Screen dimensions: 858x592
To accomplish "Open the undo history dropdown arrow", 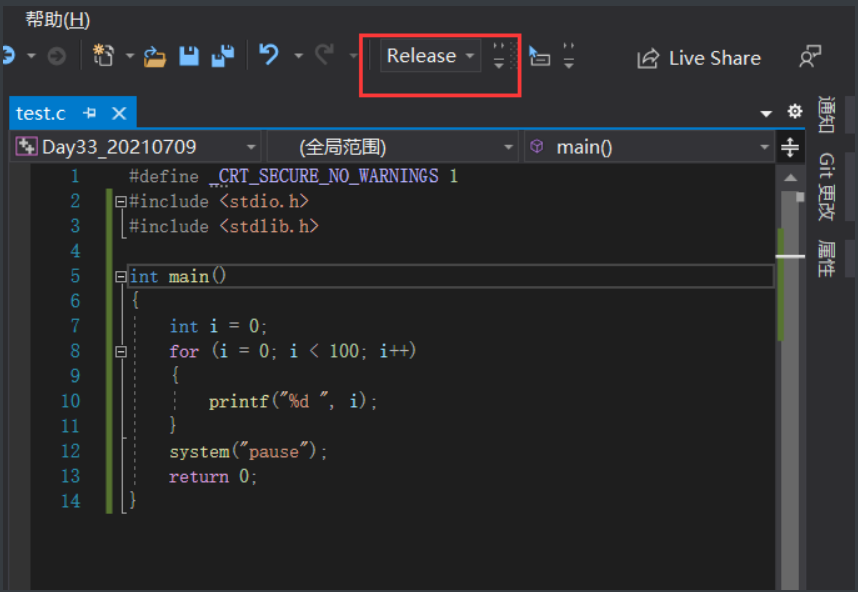I will [298, 56].
